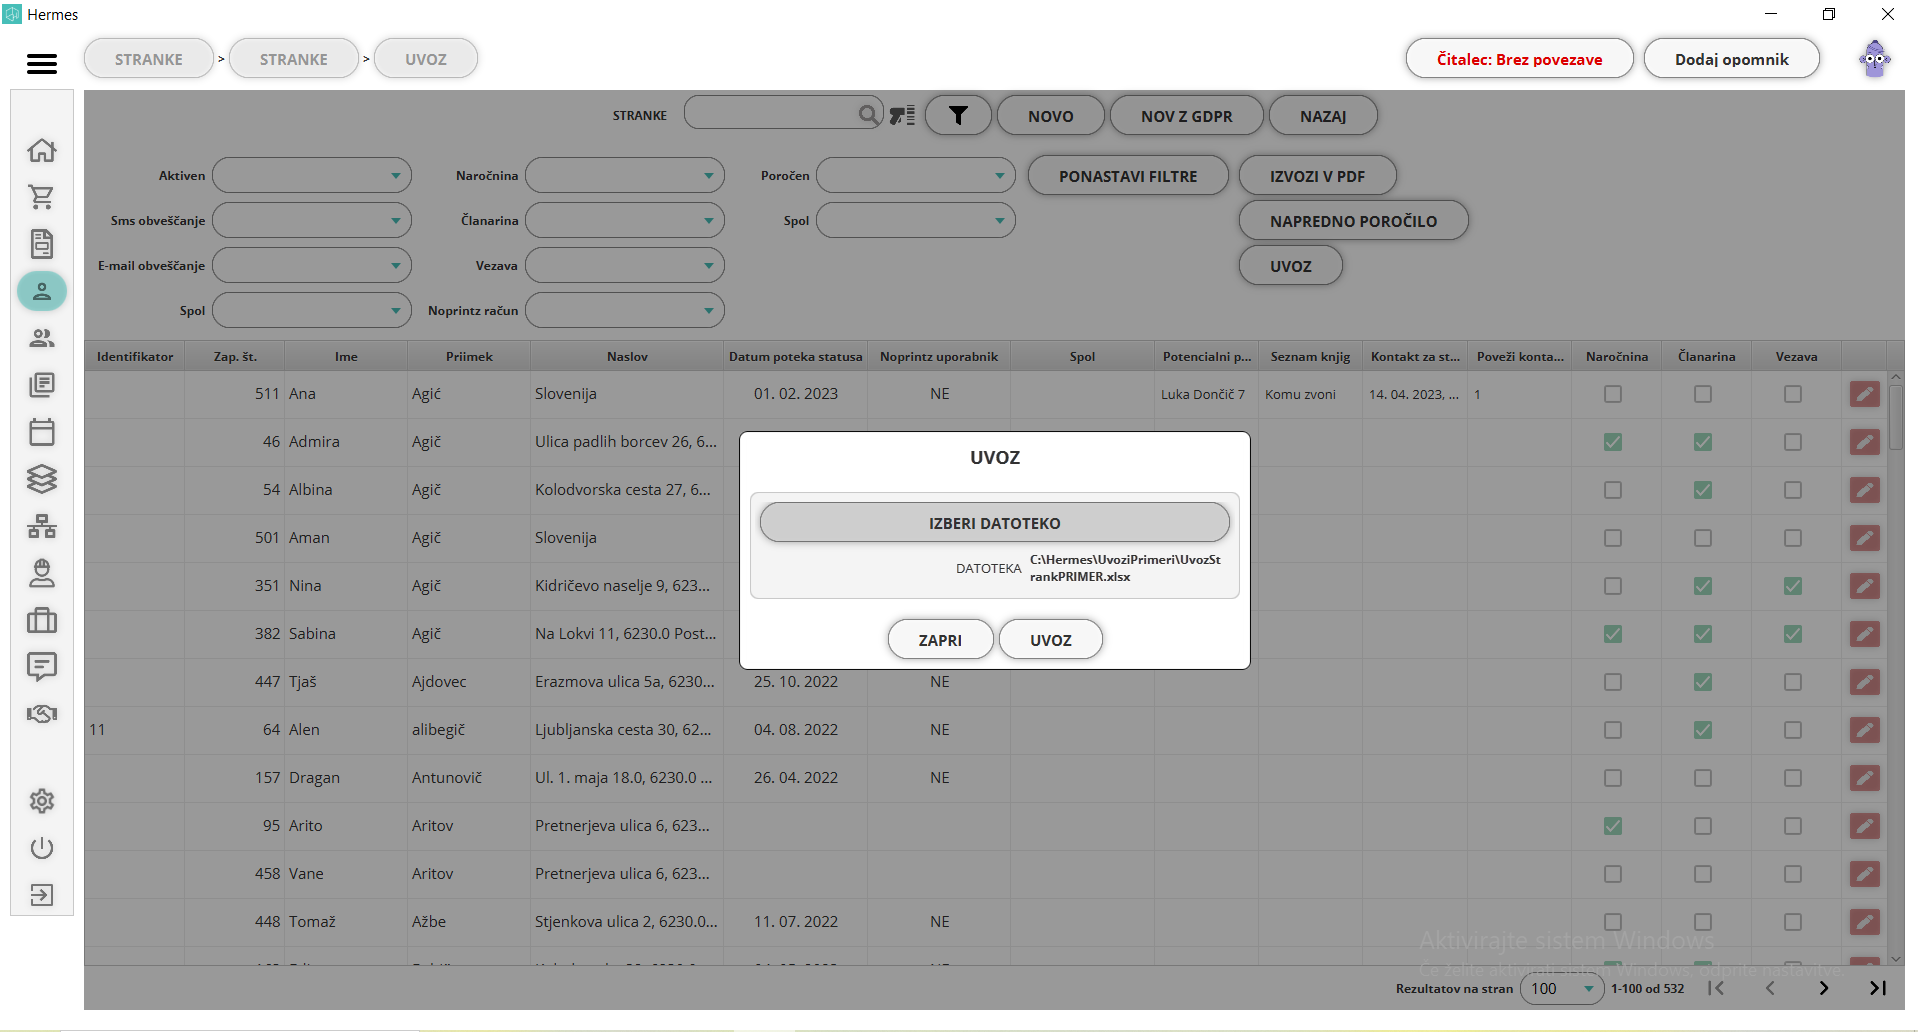The height and width of the screenshot is (1032, 1918).
Task: Click the filter funnel button
Action: coord(958,116)
